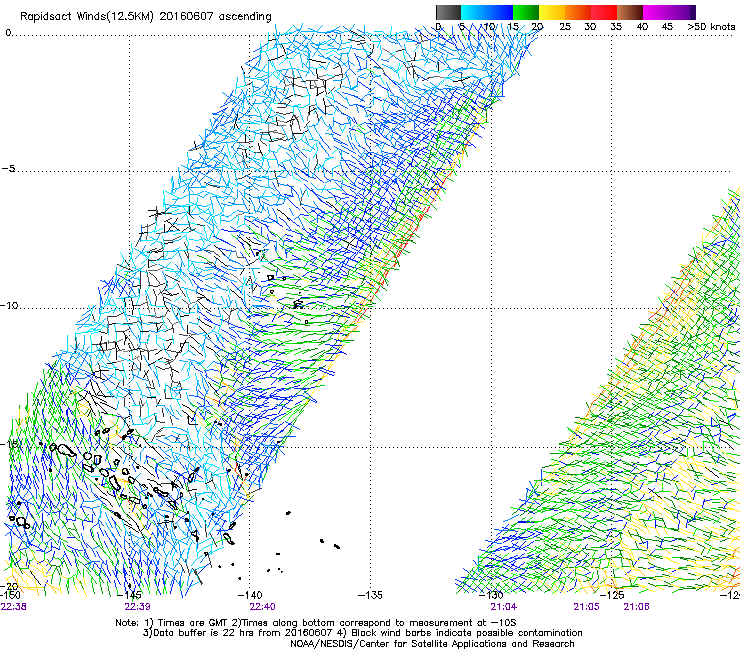The width and height of the screenshot is (740, 650).
Task: Click the longitude label '-140' on the bottom axis
Action: coord(251,595)
